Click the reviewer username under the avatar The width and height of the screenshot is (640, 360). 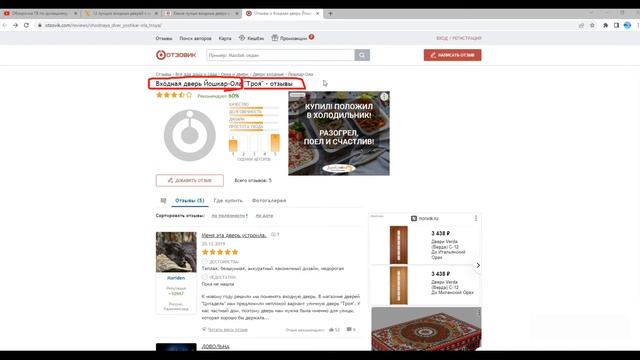[176, 278]
